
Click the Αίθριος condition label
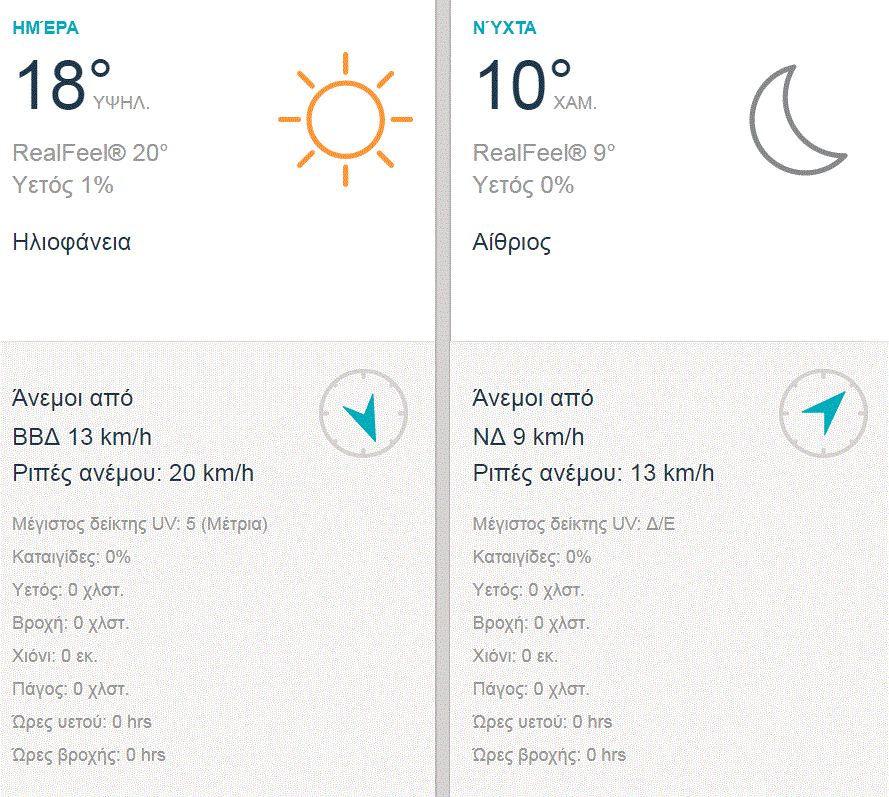click(x=511, y=242)
